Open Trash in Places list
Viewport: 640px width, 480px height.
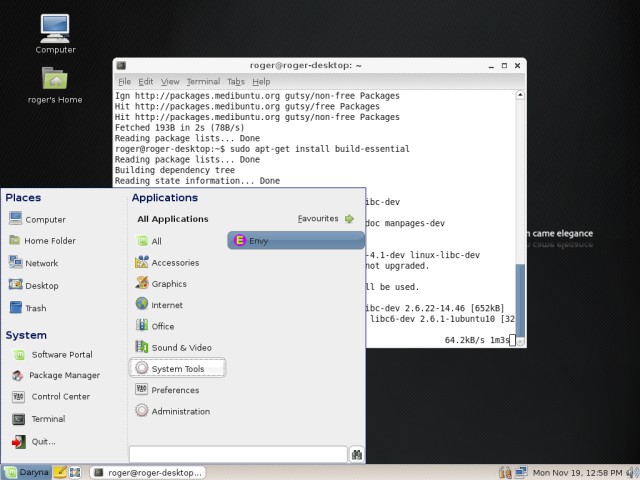[x=27, y=307]
